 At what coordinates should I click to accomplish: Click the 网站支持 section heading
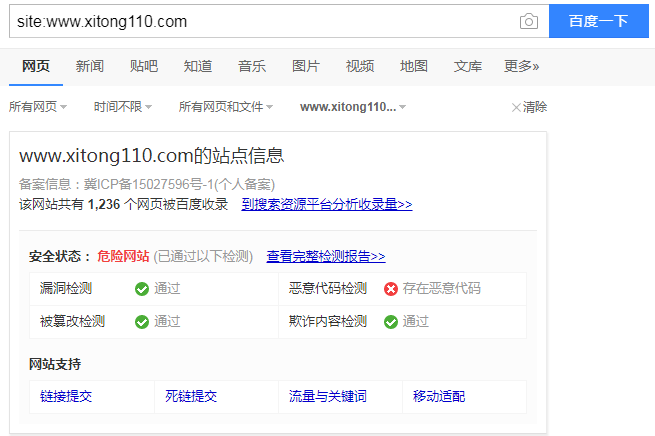tap(55, 364)
